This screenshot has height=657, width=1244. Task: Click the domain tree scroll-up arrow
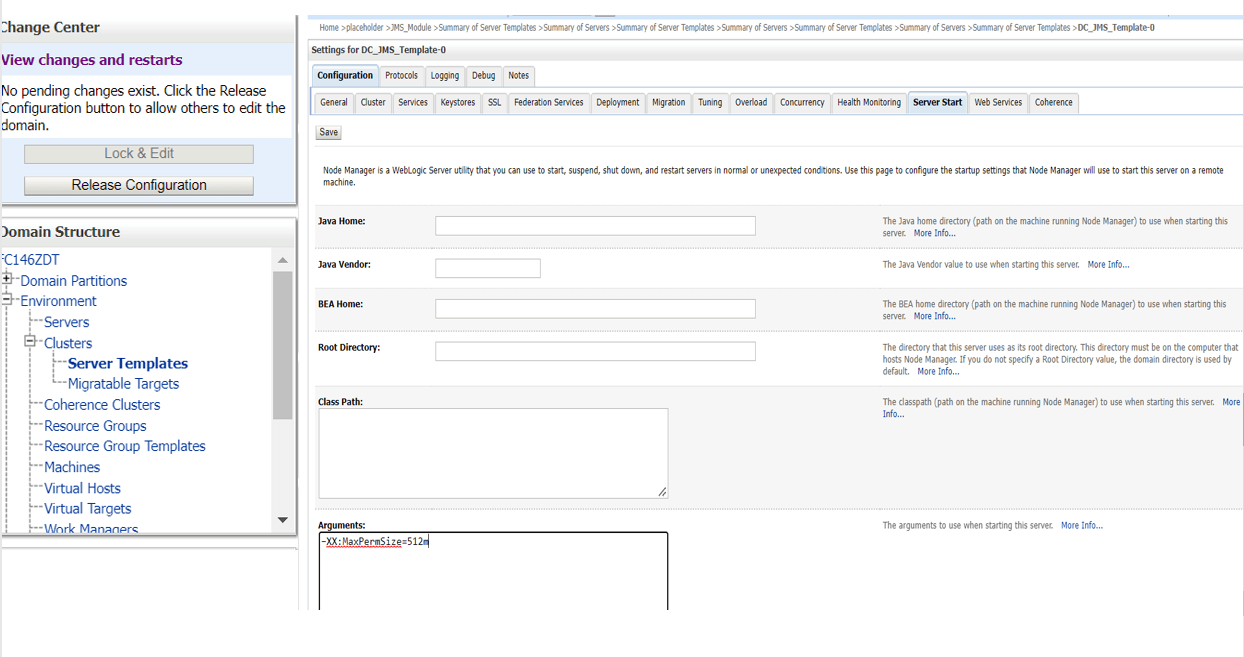(282, 260)
